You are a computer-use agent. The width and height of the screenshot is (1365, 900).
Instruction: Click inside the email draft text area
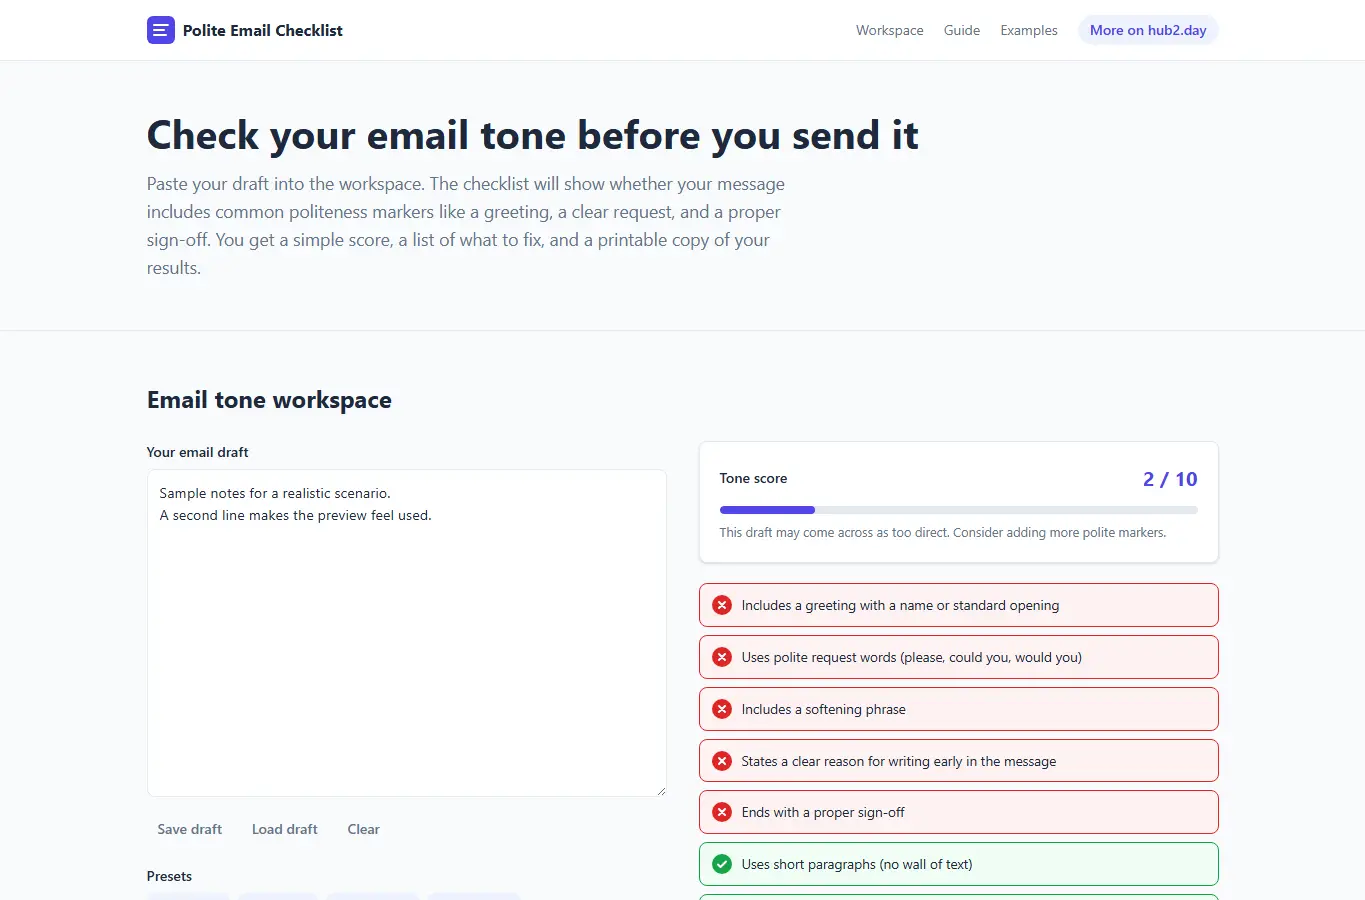coord(407,633)
